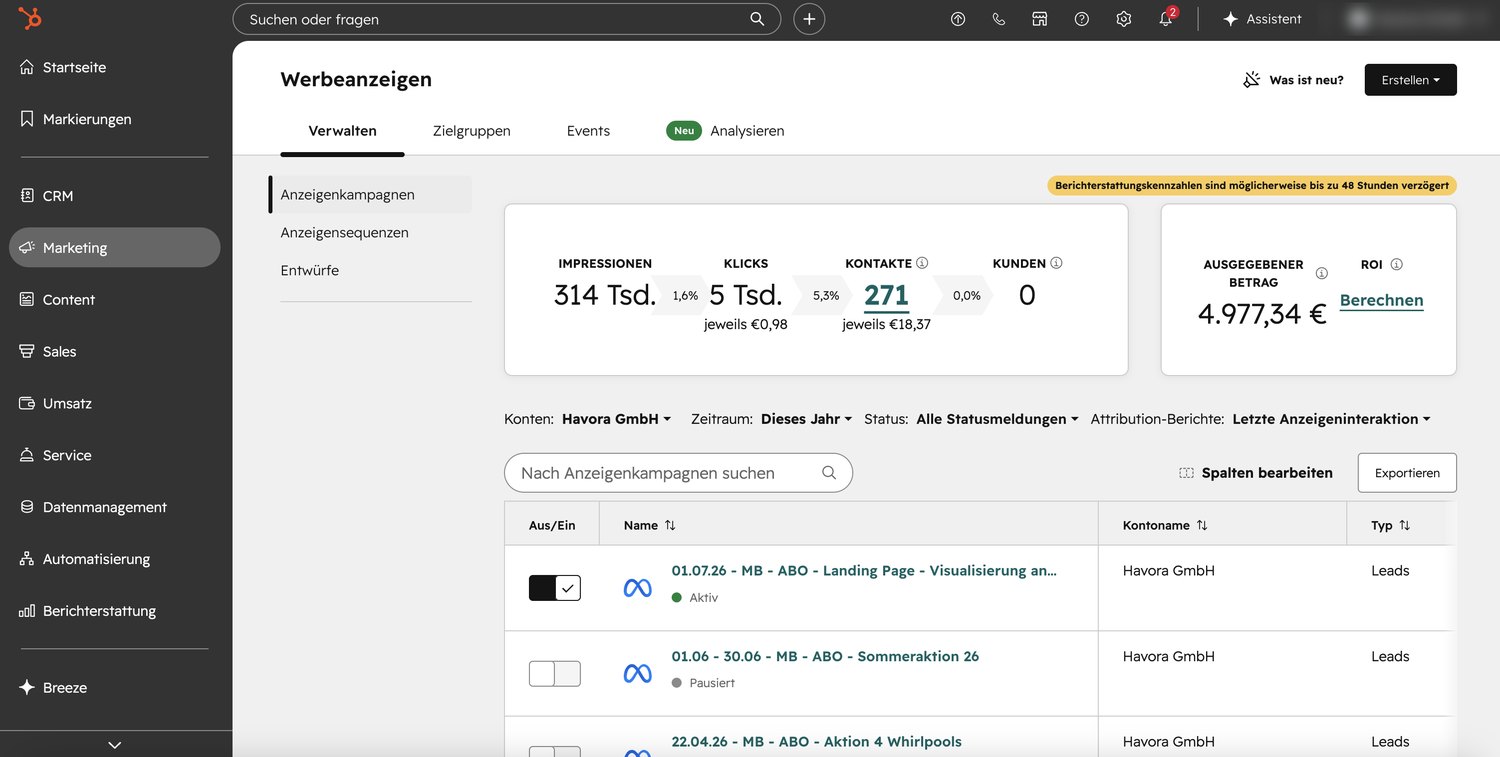Focus the Suchen oder fragen search bar
The height and width of the screenshot is (757, 1500).
506,19
